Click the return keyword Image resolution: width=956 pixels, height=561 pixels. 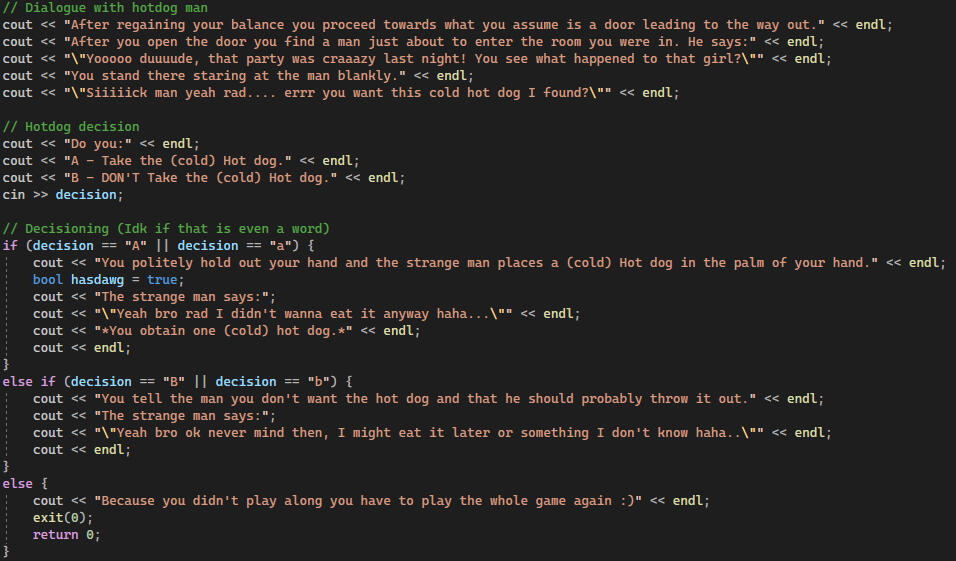pos(56,534)
